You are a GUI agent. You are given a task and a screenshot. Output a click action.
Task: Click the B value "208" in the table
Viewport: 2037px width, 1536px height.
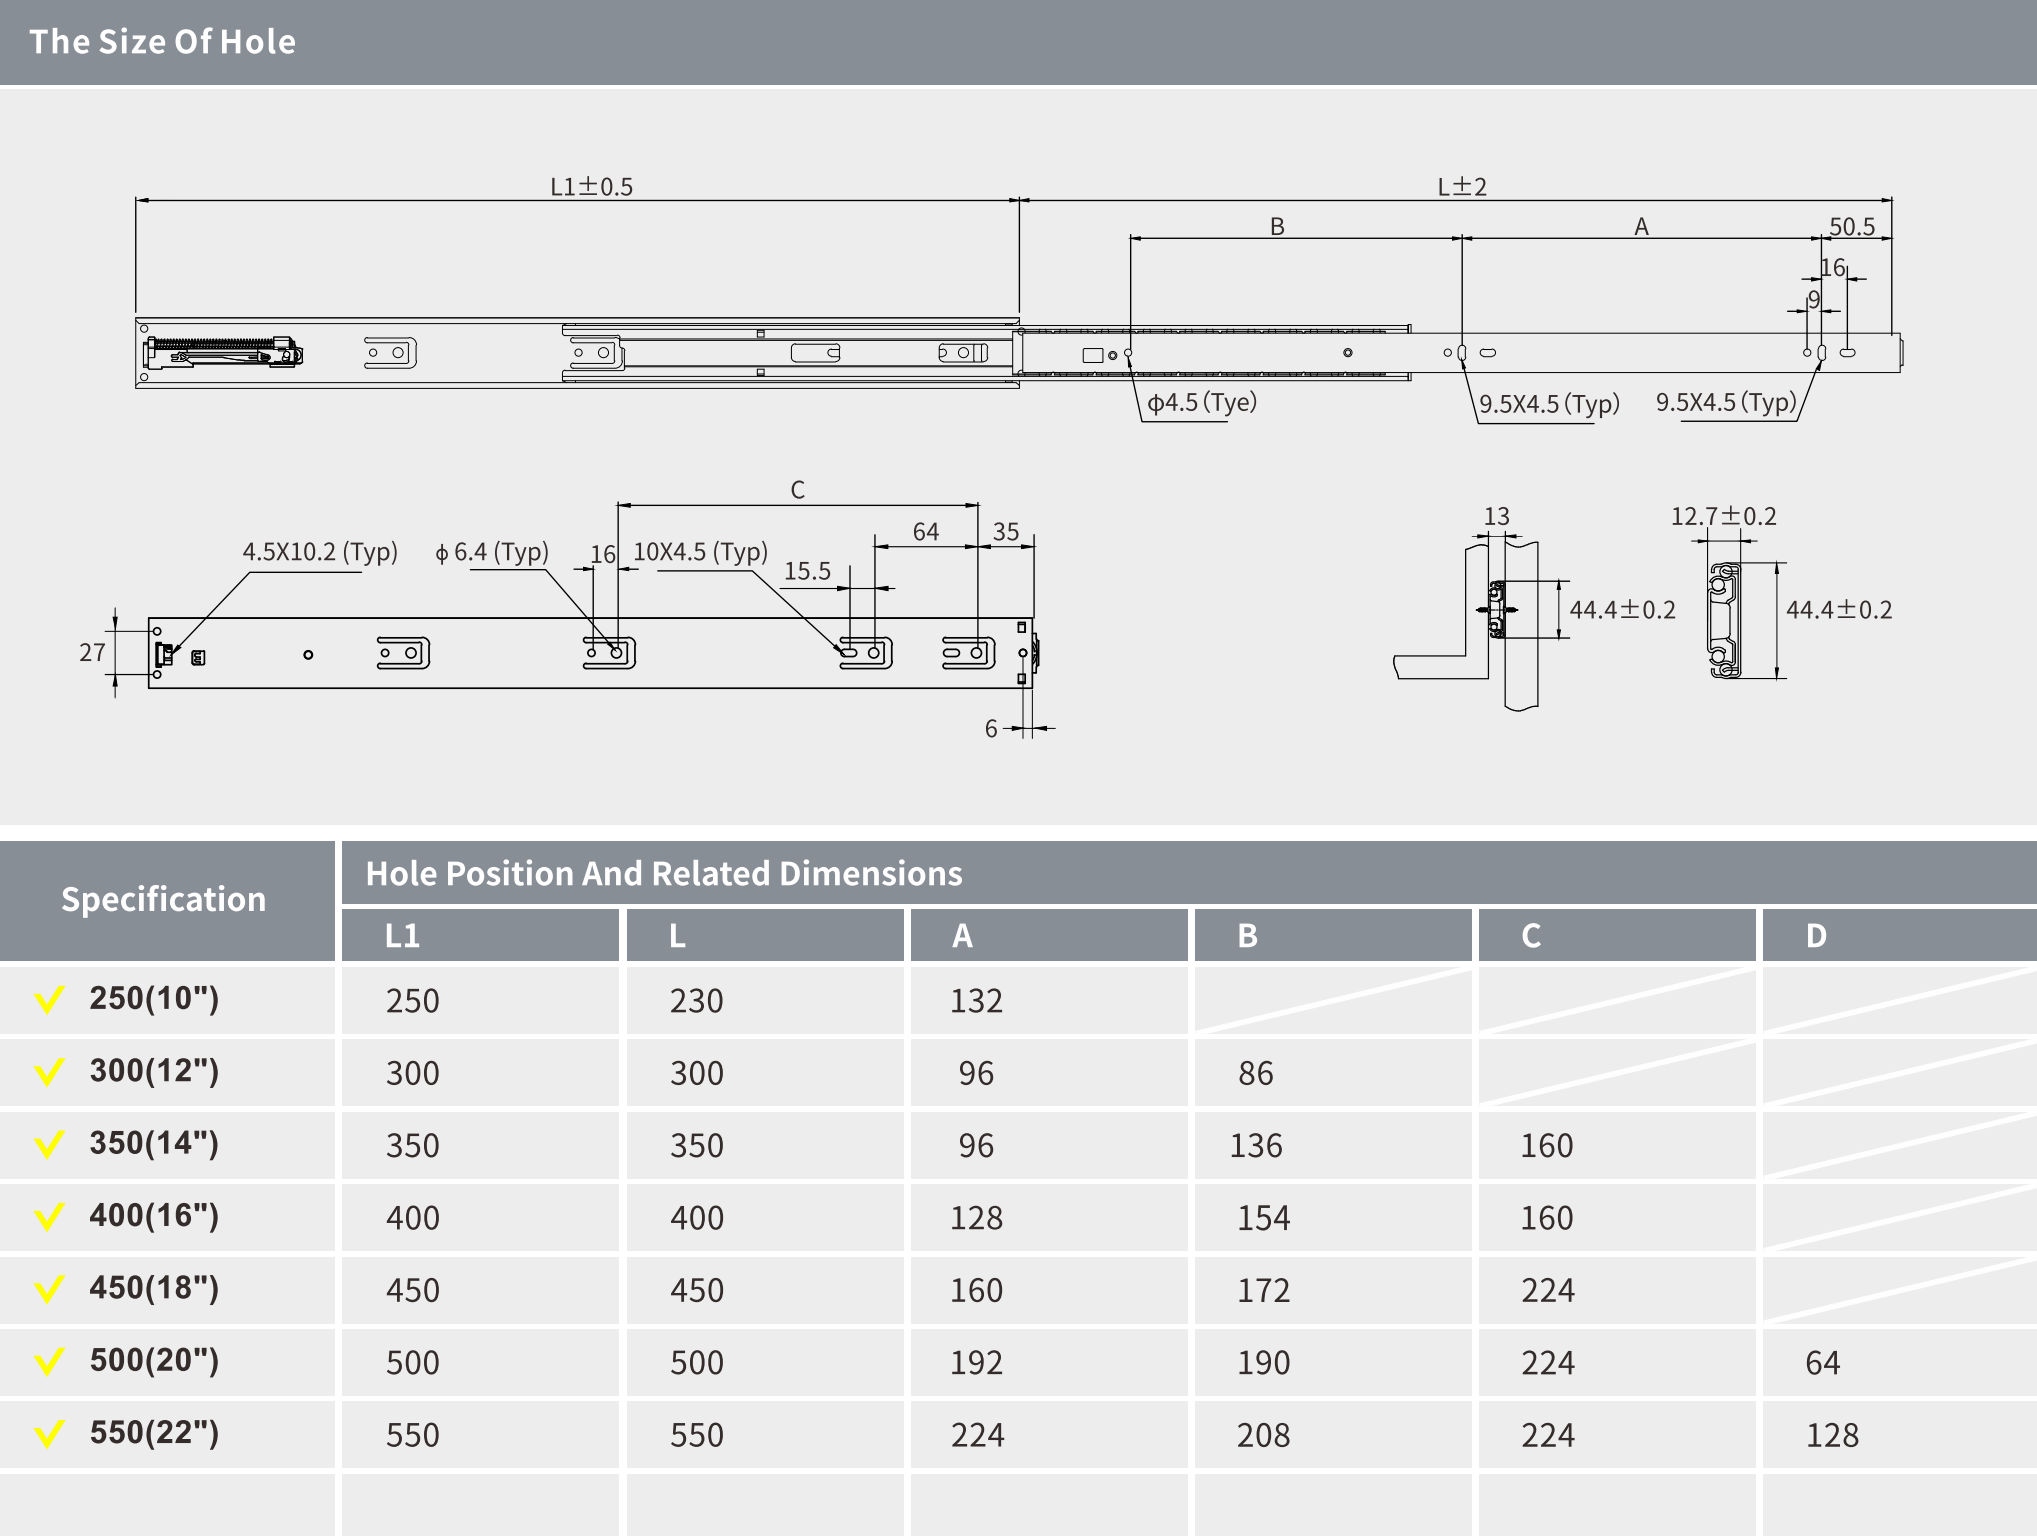pos(1264,1436)
